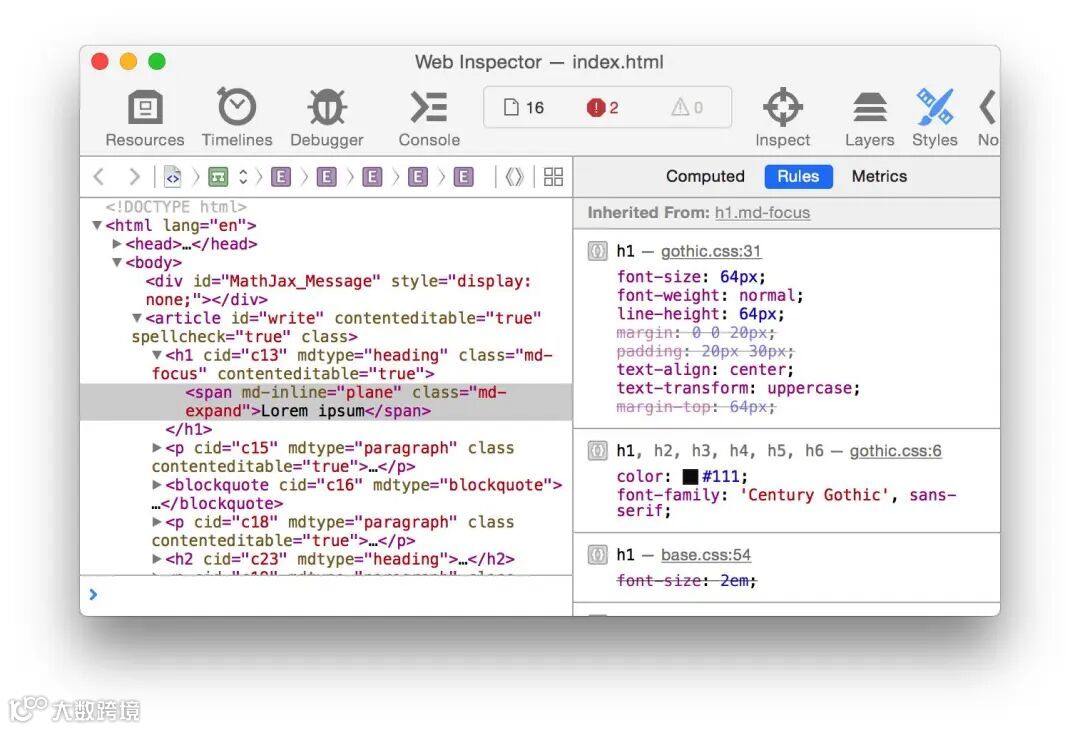
Task: Open base.css:54 source link
Action: pyautogui.click(x=706, y=554)
